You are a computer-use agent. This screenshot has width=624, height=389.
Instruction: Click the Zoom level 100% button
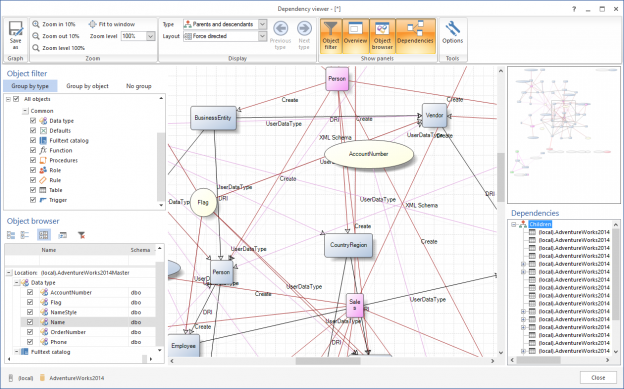(x=58, y=48)
